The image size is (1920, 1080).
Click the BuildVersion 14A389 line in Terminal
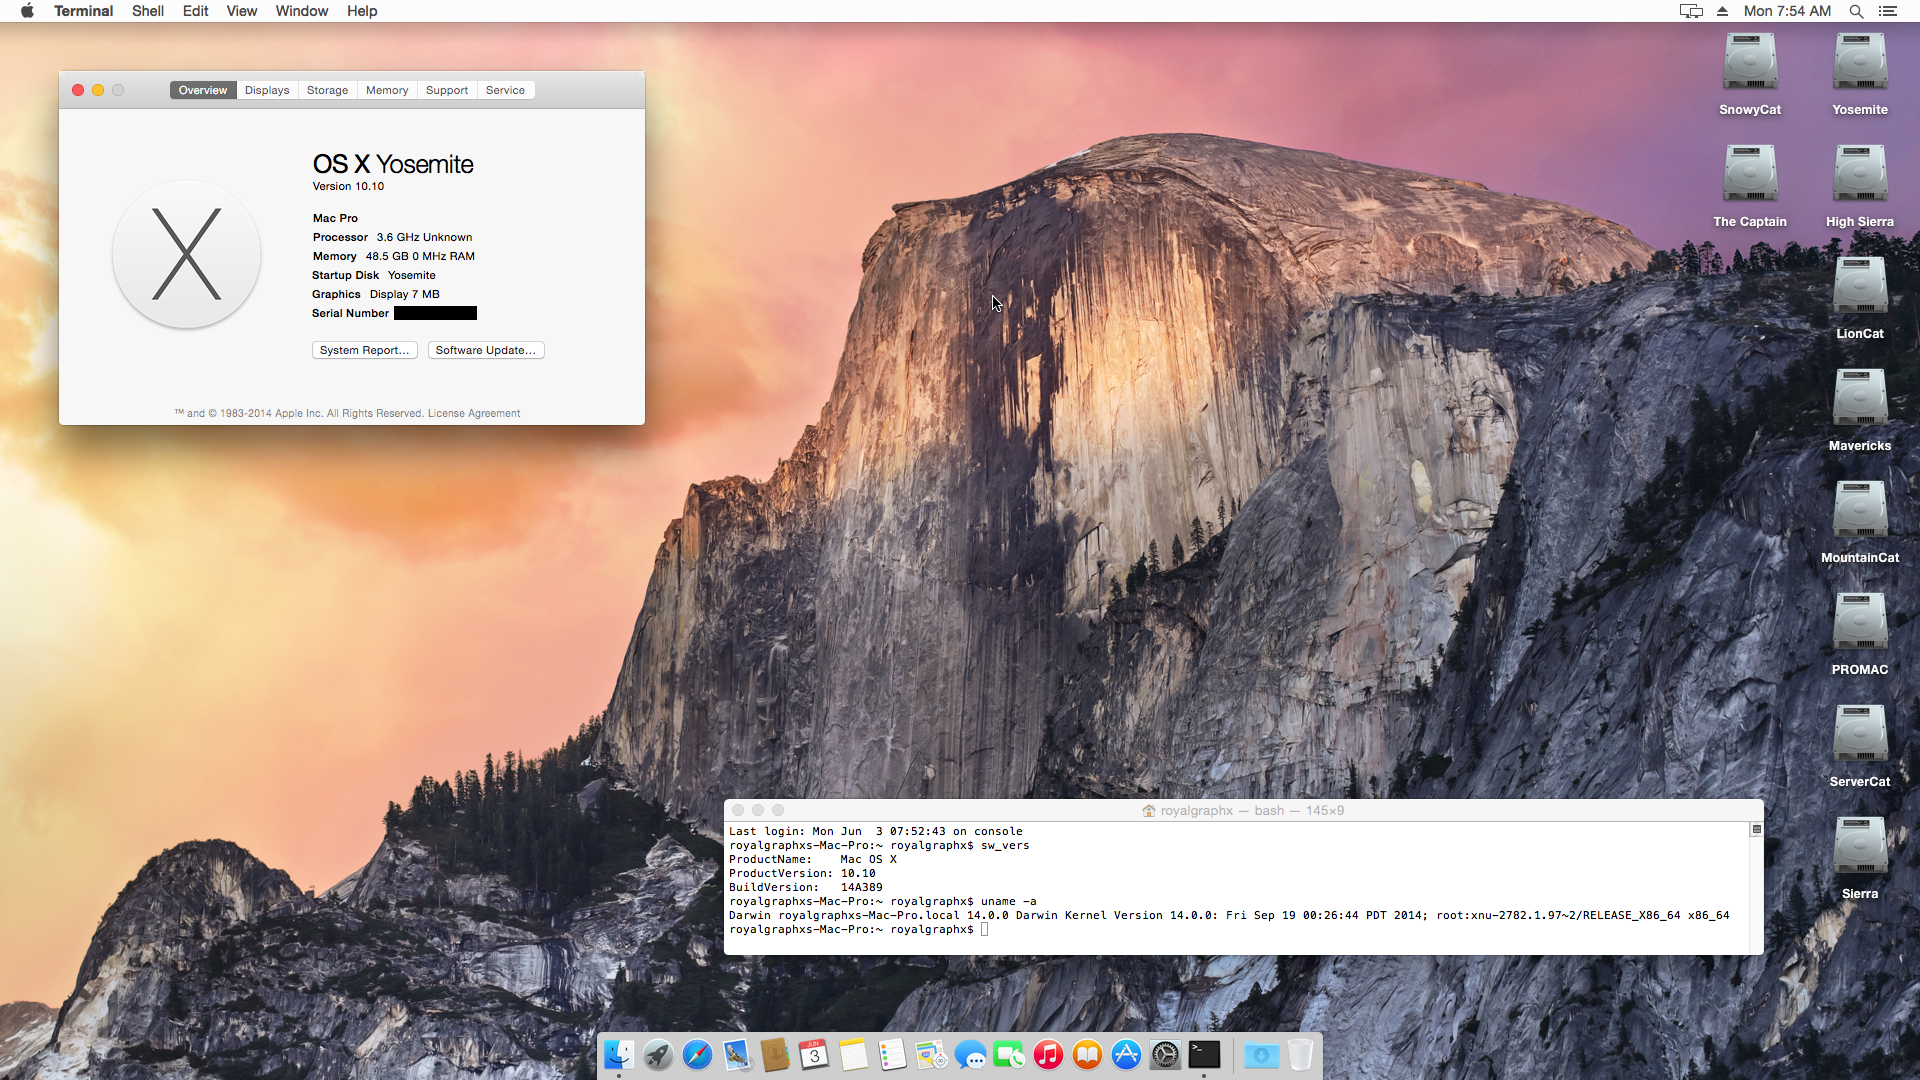(x=806, y=887)
